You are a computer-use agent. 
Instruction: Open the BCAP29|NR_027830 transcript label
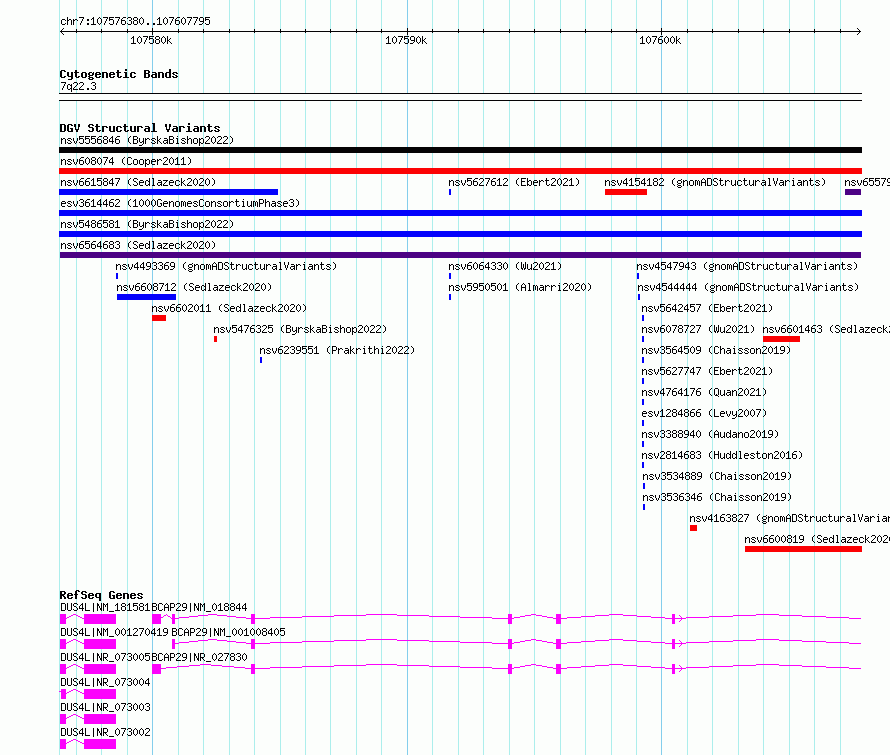199,657
